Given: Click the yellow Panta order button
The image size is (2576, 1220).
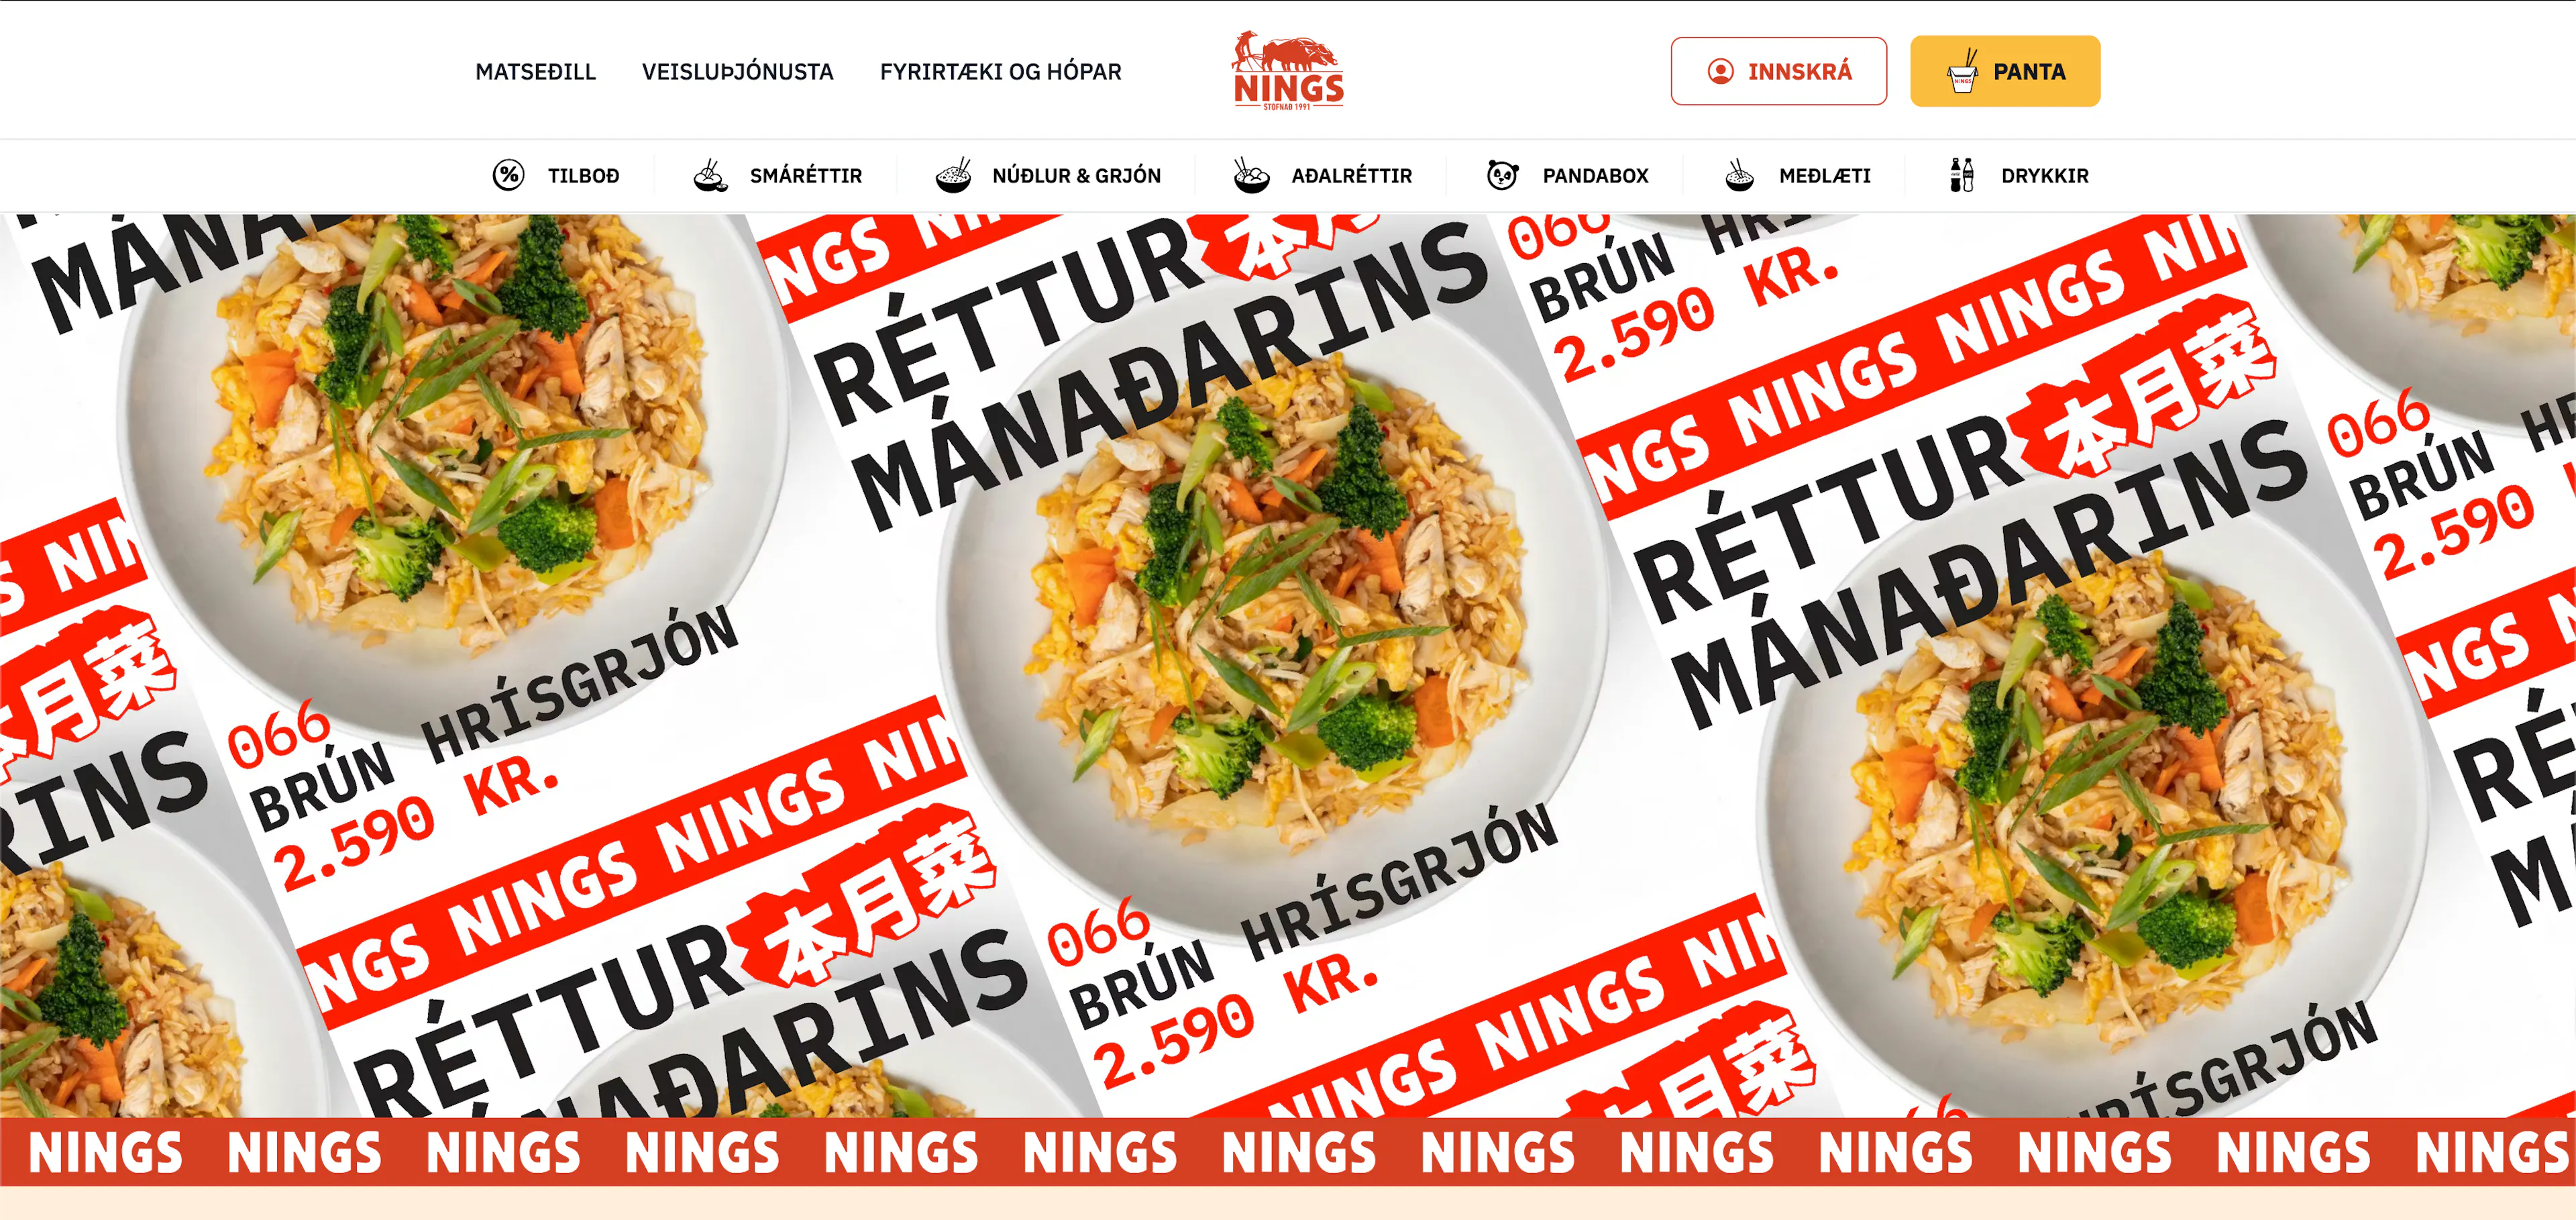Looking at the screenshot, I should [2004, 71].
